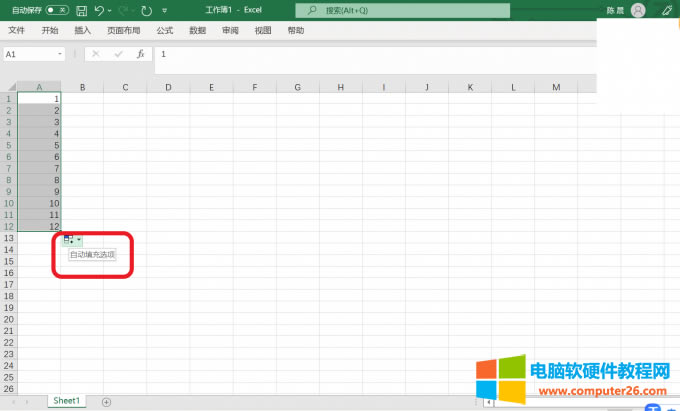Click the user account avatar icon
The width and height of the screenshot is (680, 411).
tap(638, 10)
